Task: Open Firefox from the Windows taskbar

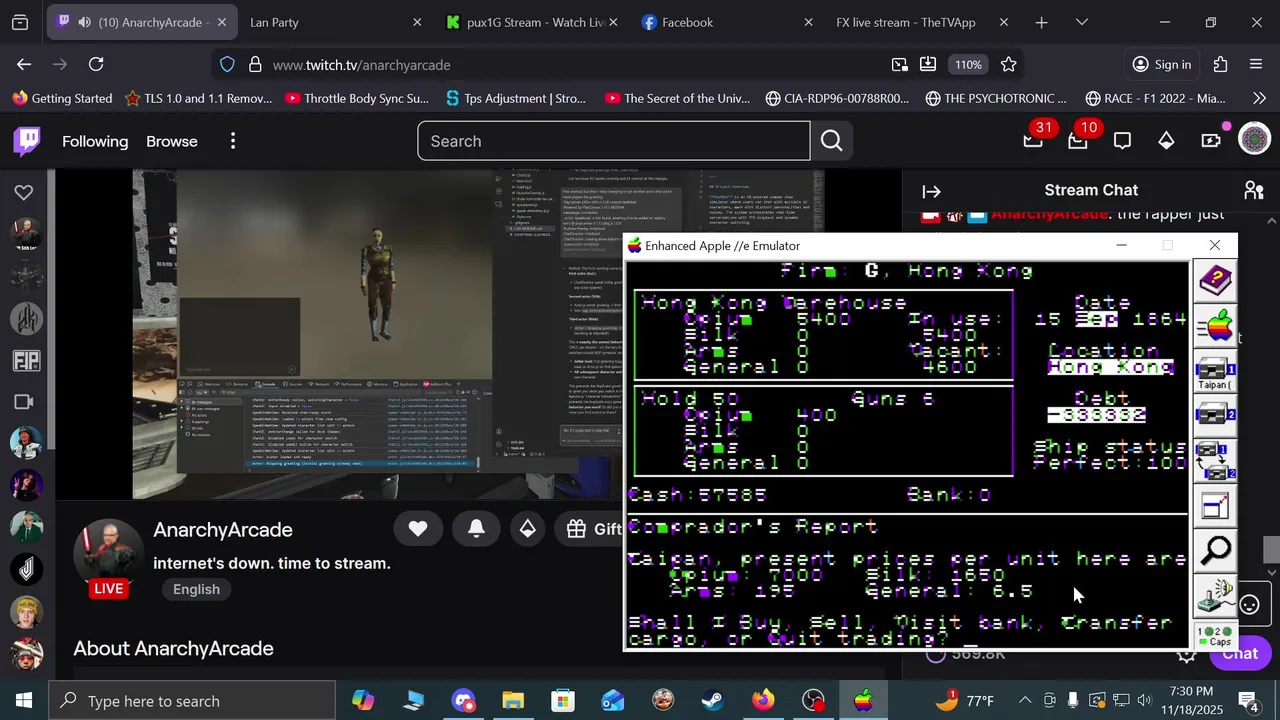Action: [x=763, y=701]
